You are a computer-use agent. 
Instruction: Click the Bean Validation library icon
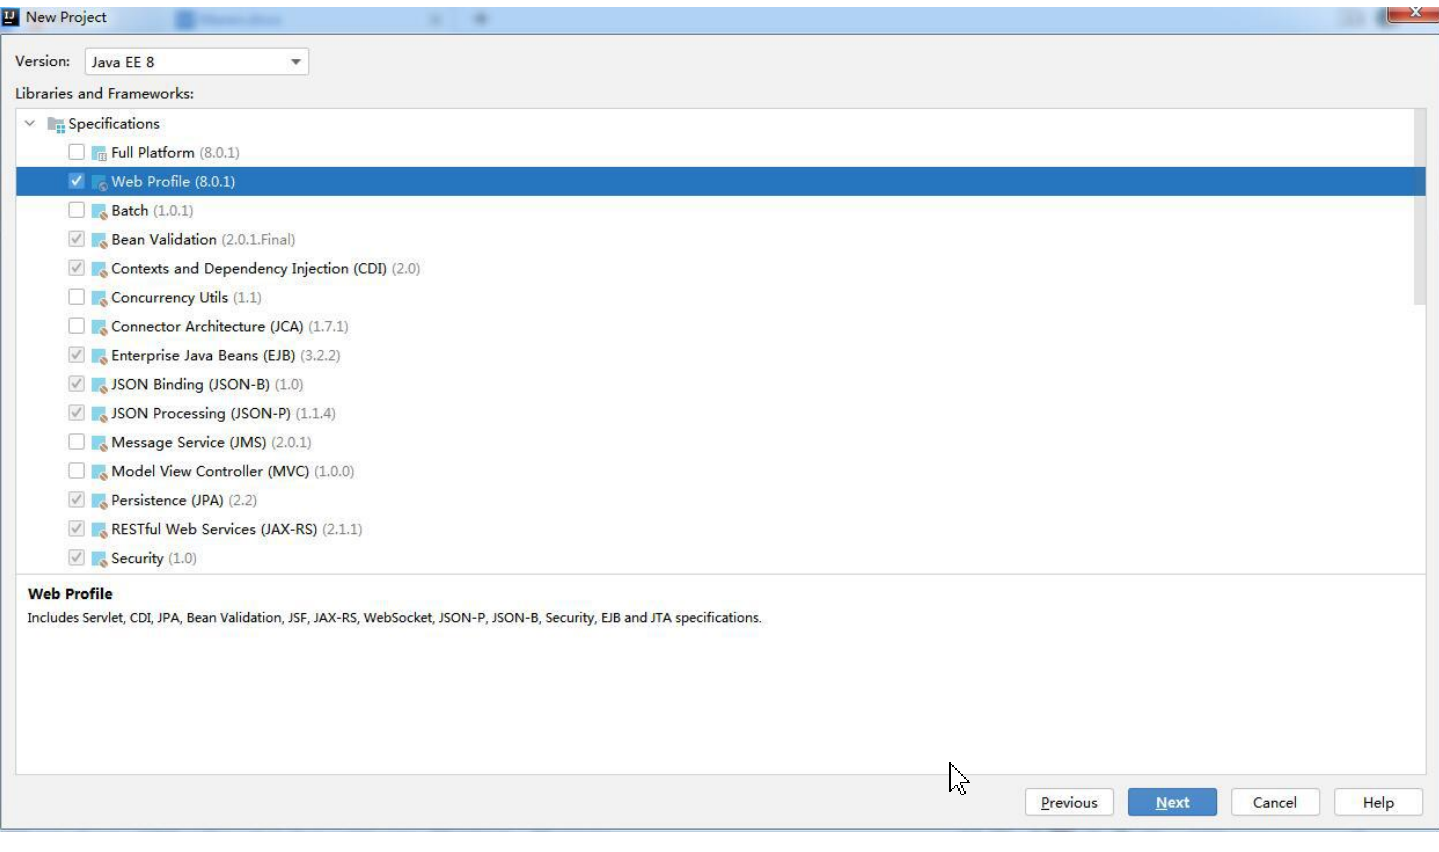click(x=99, y=240)
